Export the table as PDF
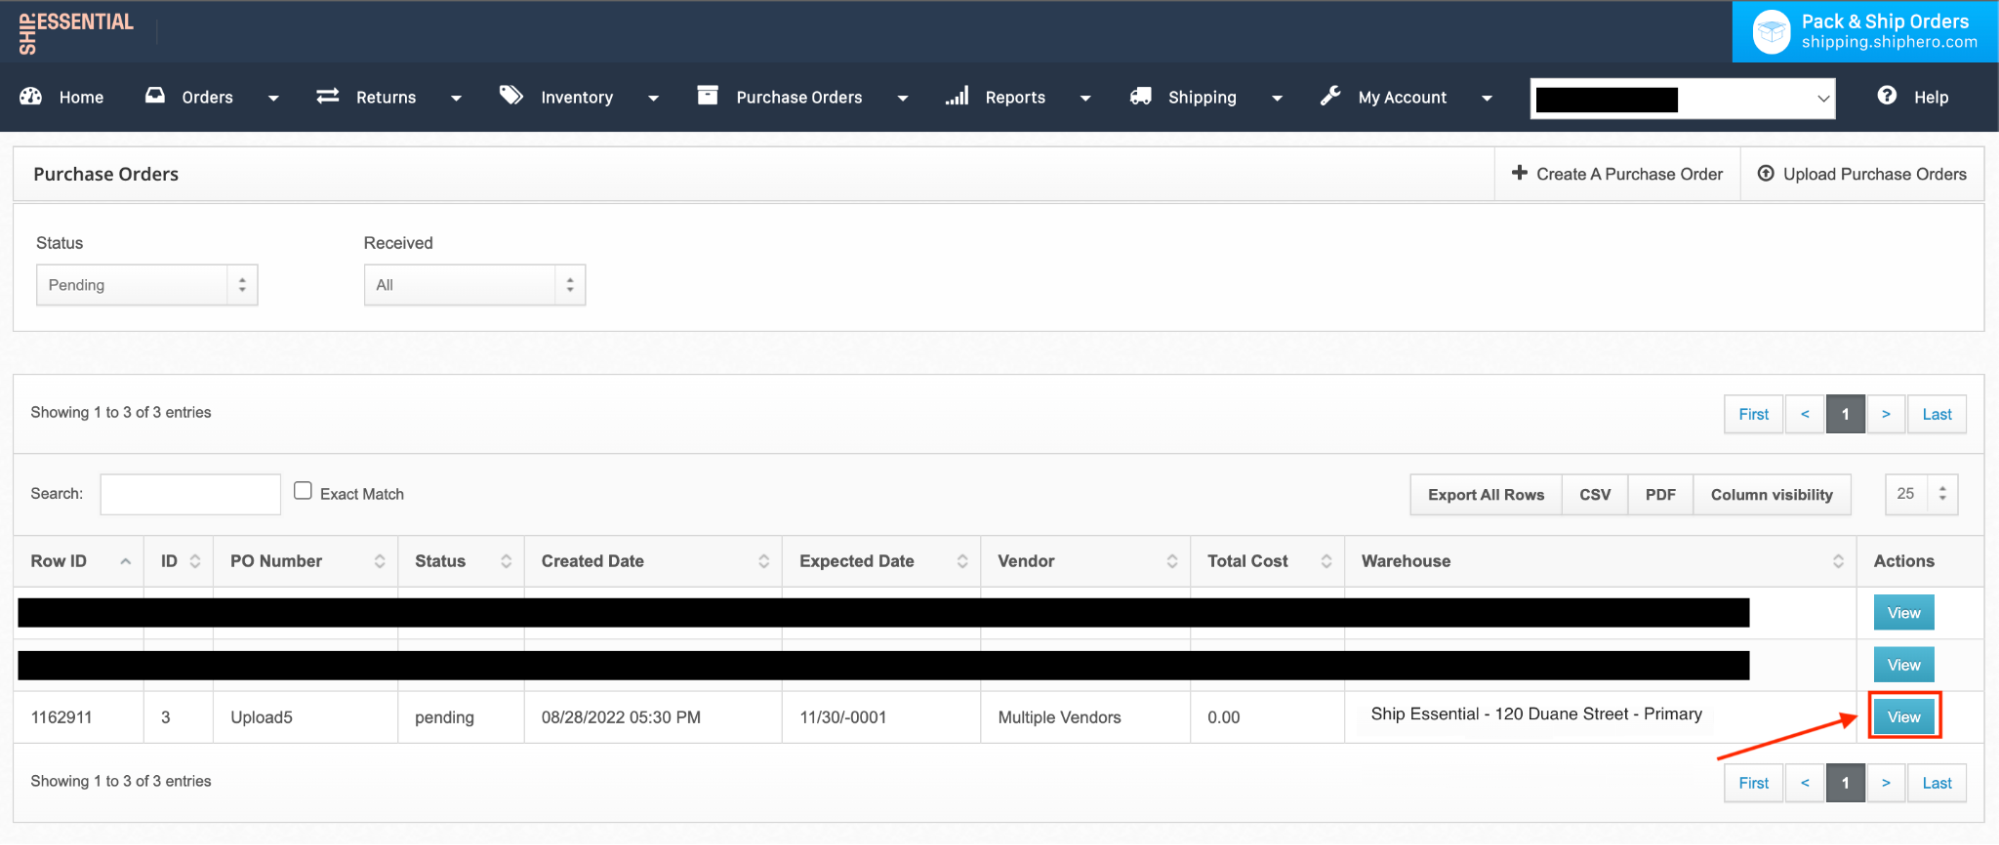This screenshot has width=1999, height=845. click(x=1661, y=495)
